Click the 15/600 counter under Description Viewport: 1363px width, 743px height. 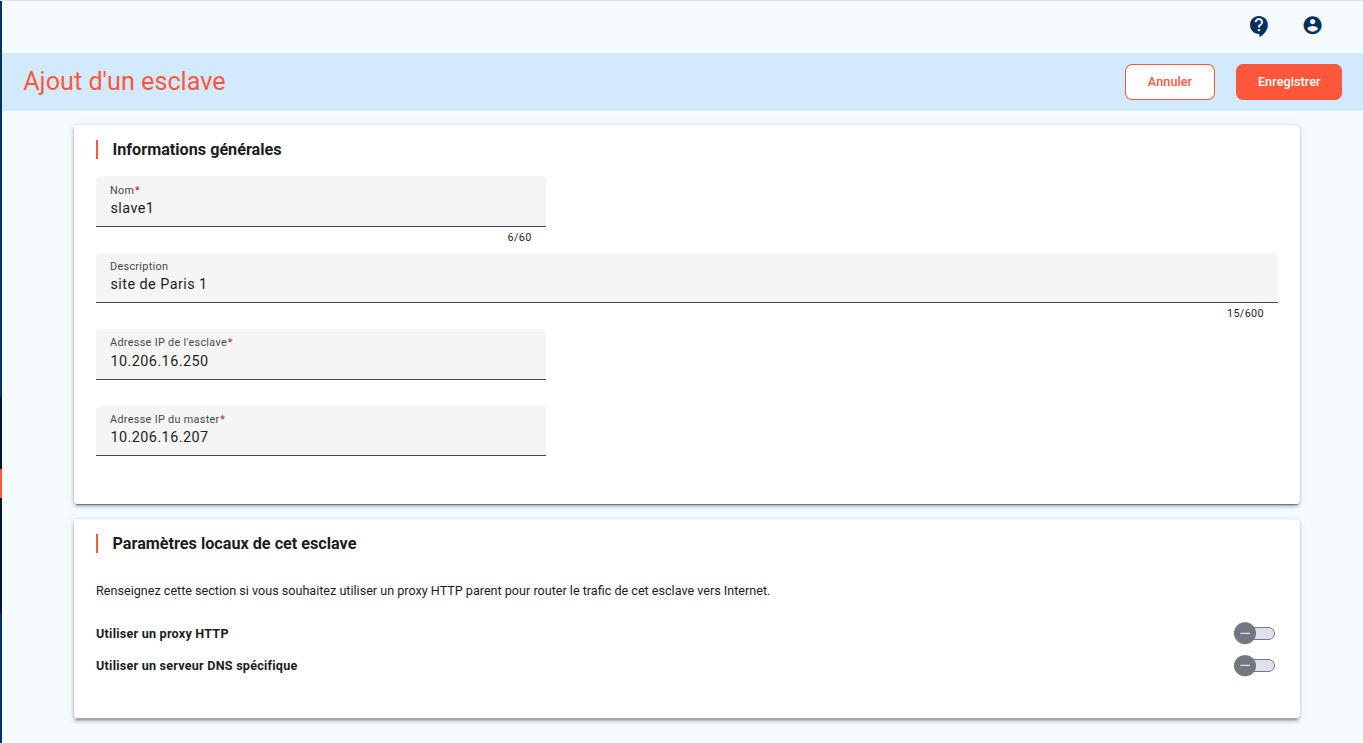[x=1245, y=314]
